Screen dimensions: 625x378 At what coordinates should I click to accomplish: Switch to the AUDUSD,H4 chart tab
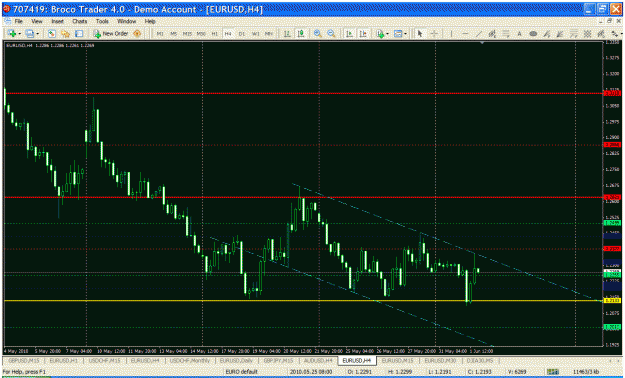coord(318,360)
